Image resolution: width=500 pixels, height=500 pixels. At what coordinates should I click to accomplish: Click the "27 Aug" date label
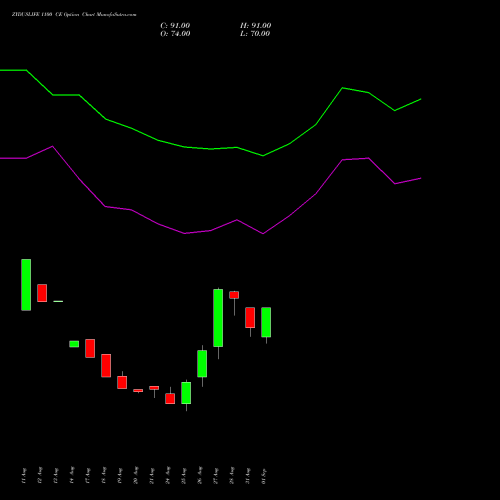pos(216,476)
